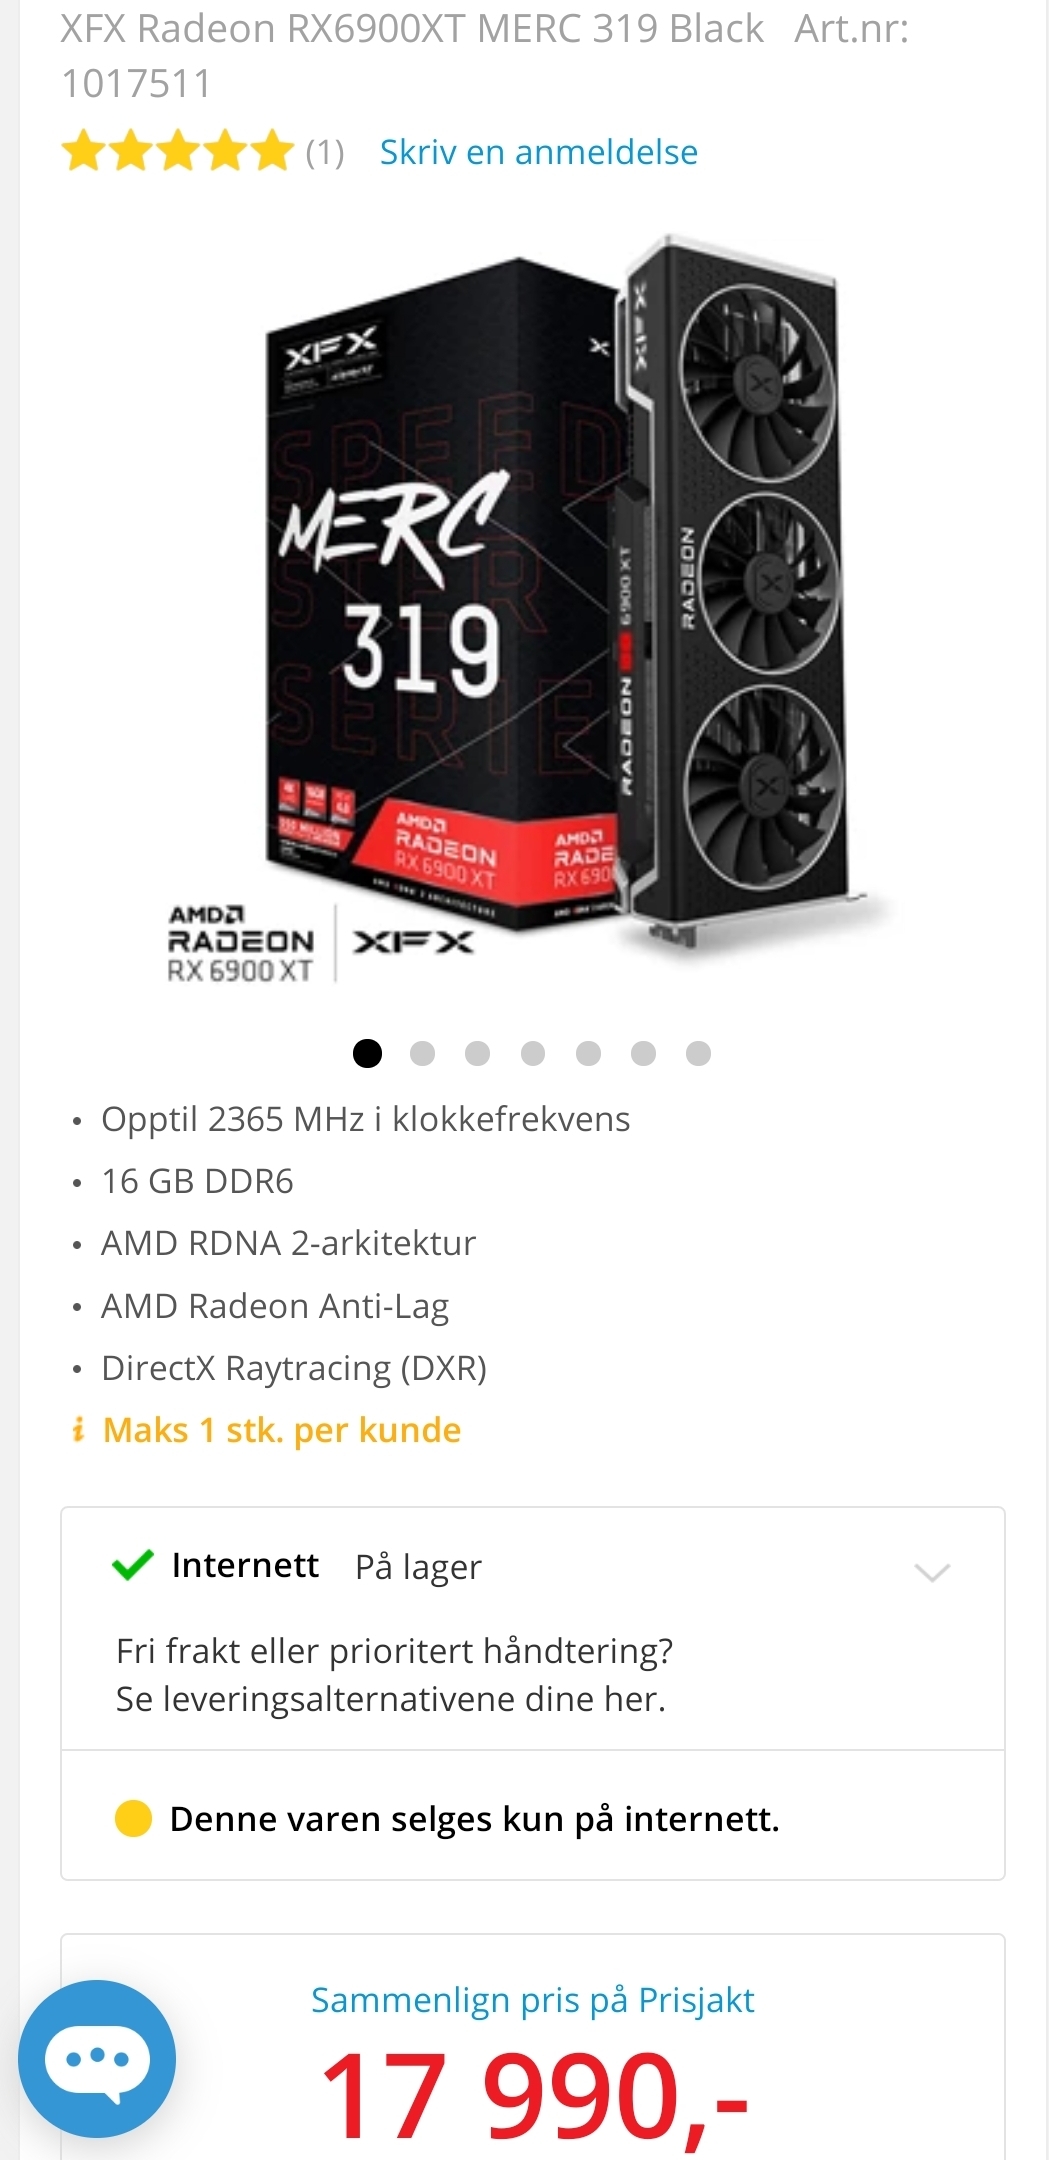Select the second image carousel dot

[x=422, y=1053]
